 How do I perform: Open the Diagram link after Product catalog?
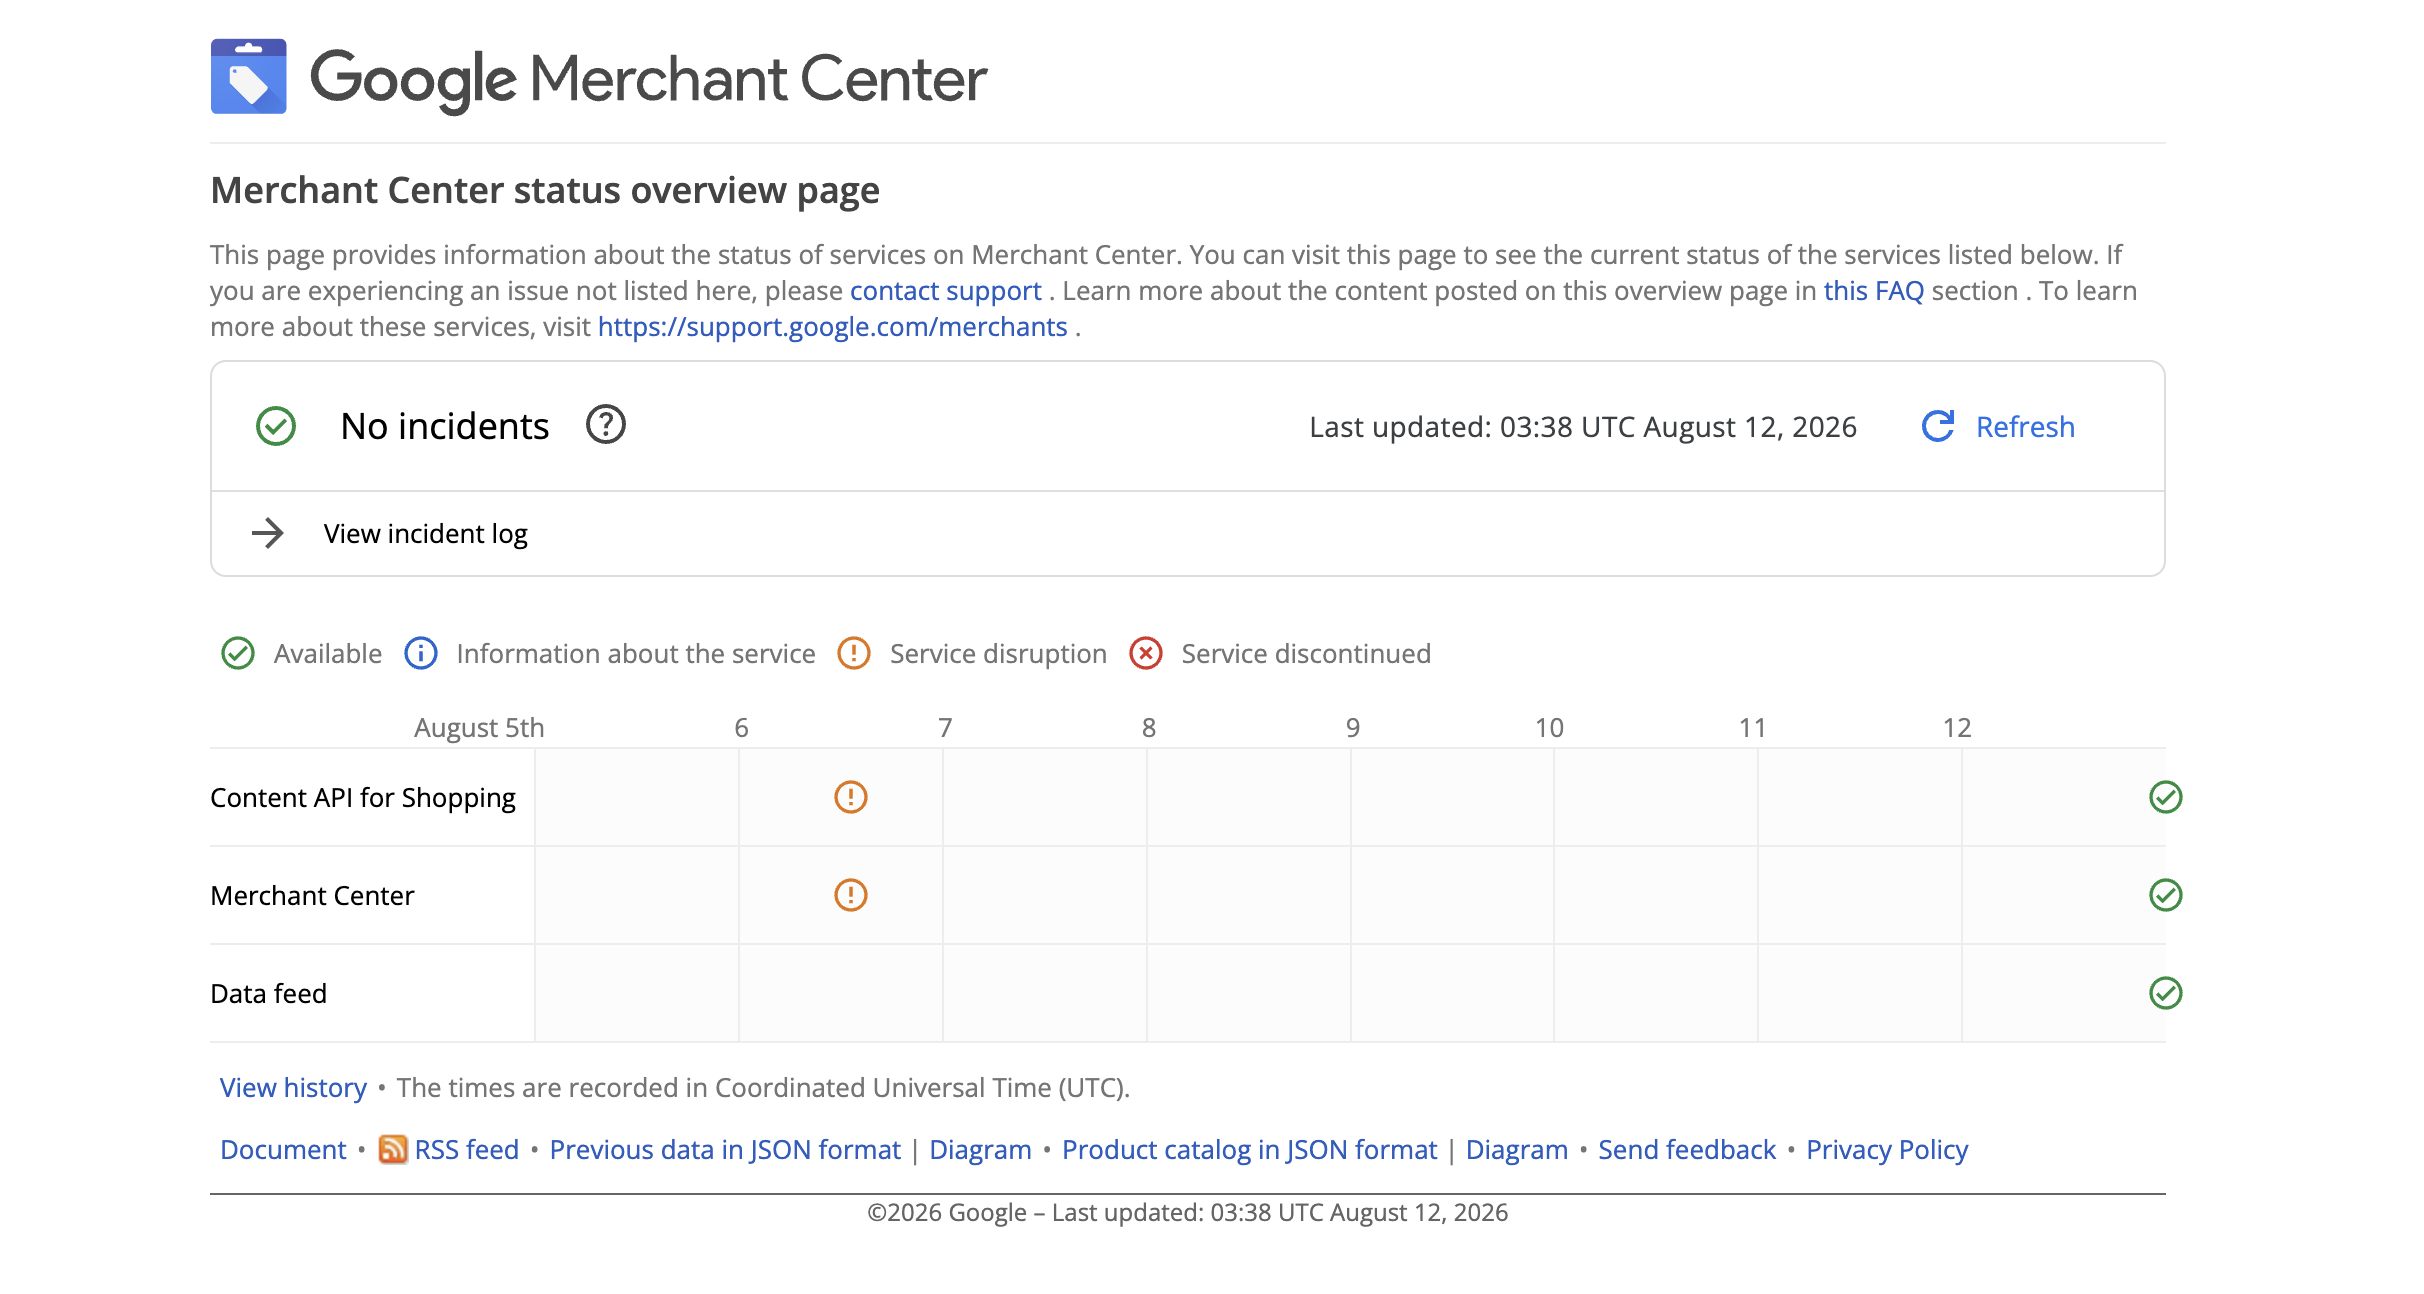(x=1517, y=1150)
